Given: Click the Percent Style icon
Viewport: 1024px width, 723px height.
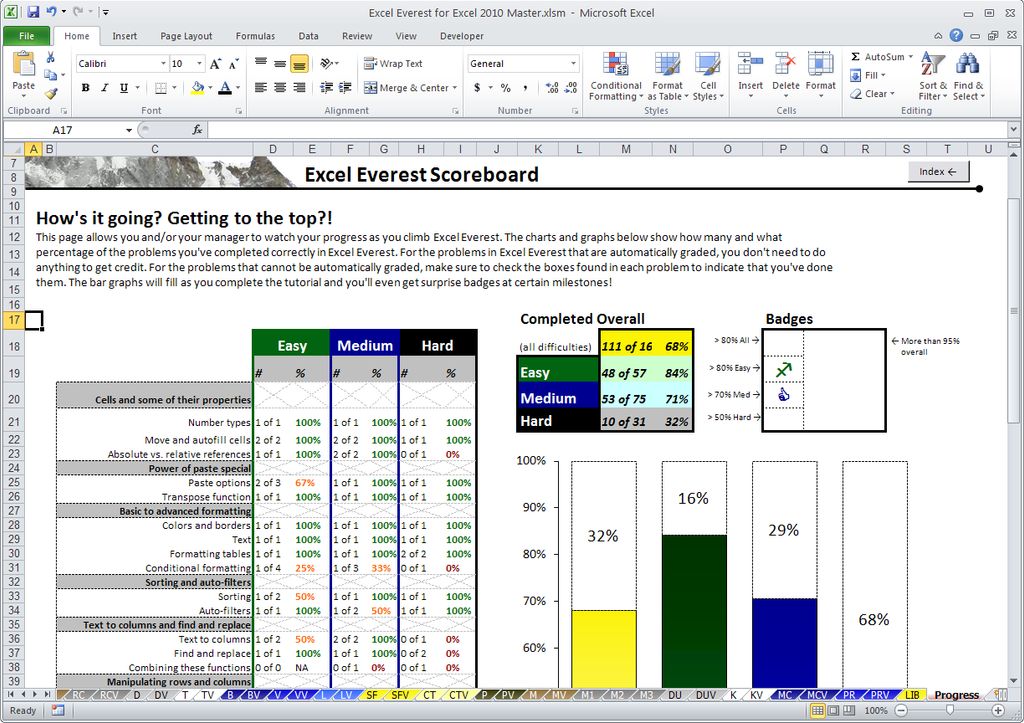Looking at the screenshot, I should click(x=505, y=88).
